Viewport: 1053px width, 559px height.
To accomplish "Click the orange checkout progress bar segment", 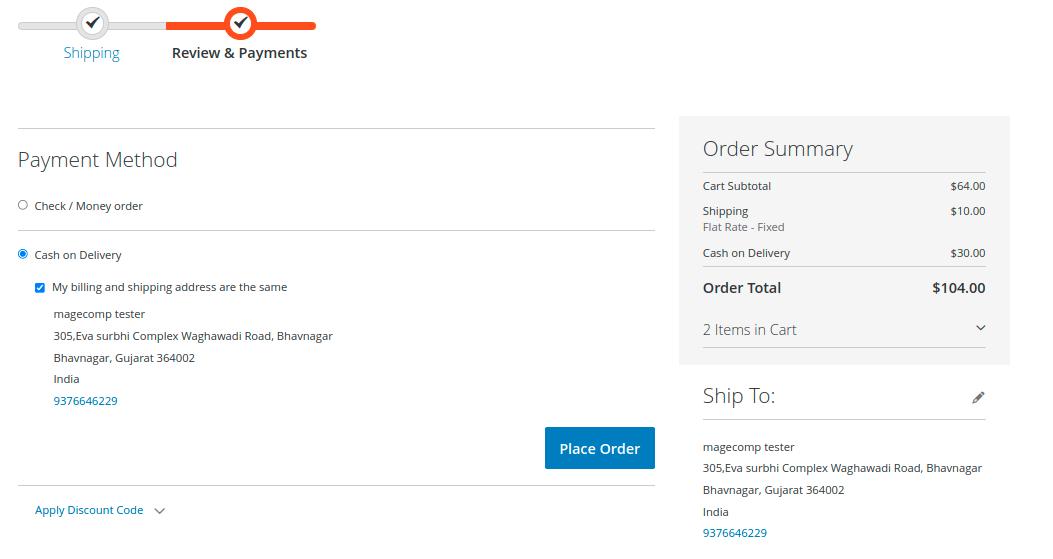I will point(290,25).
